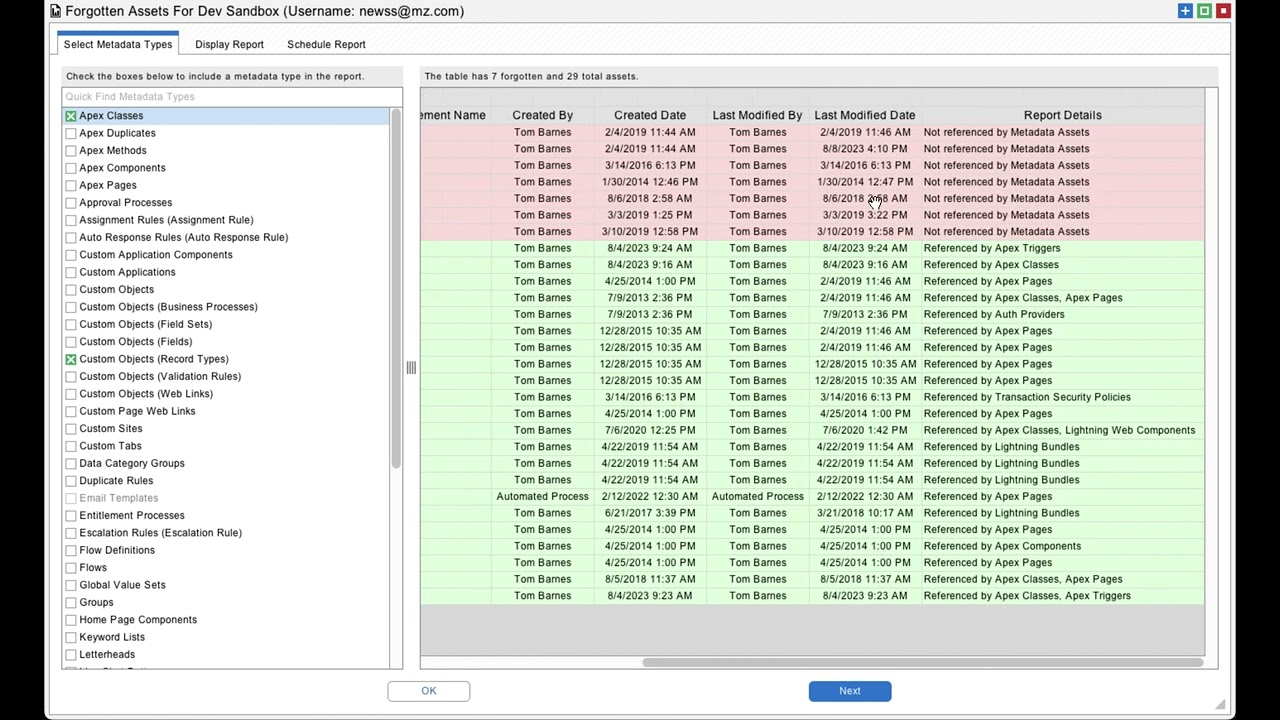Tick the Custom Tabs checkbox
Image resolution: width=1280 pixels, height=720 pixels.
pyautogui.click(x=71, y=446)
